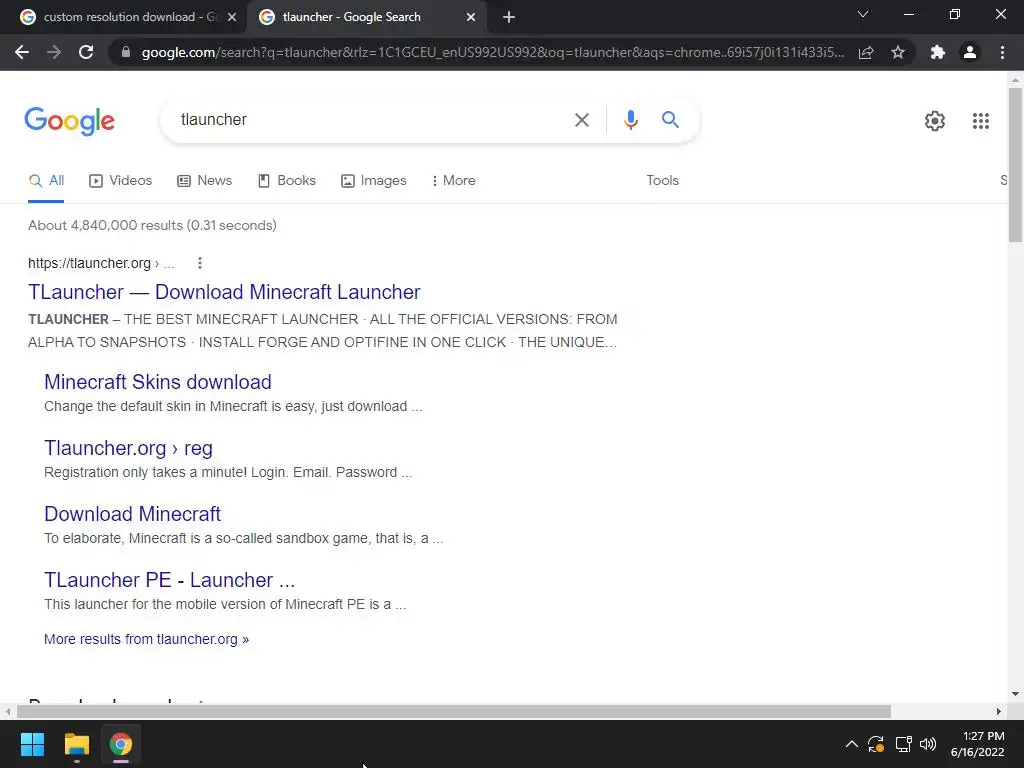Switch to the Videos results tab
Screen dimensions: 1024x768
pyautogui.click(x=121, y=181)
